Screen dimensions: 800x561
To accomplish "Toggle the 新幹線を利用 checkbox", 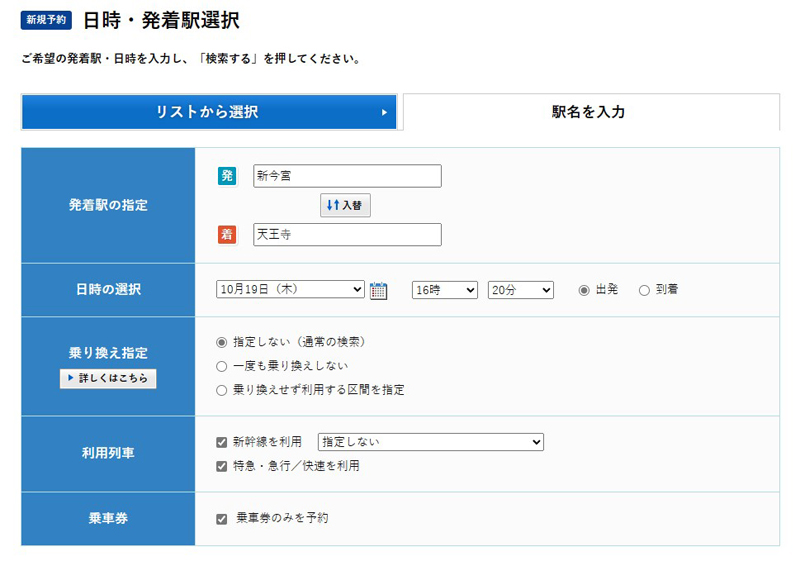I will point(221,442).
